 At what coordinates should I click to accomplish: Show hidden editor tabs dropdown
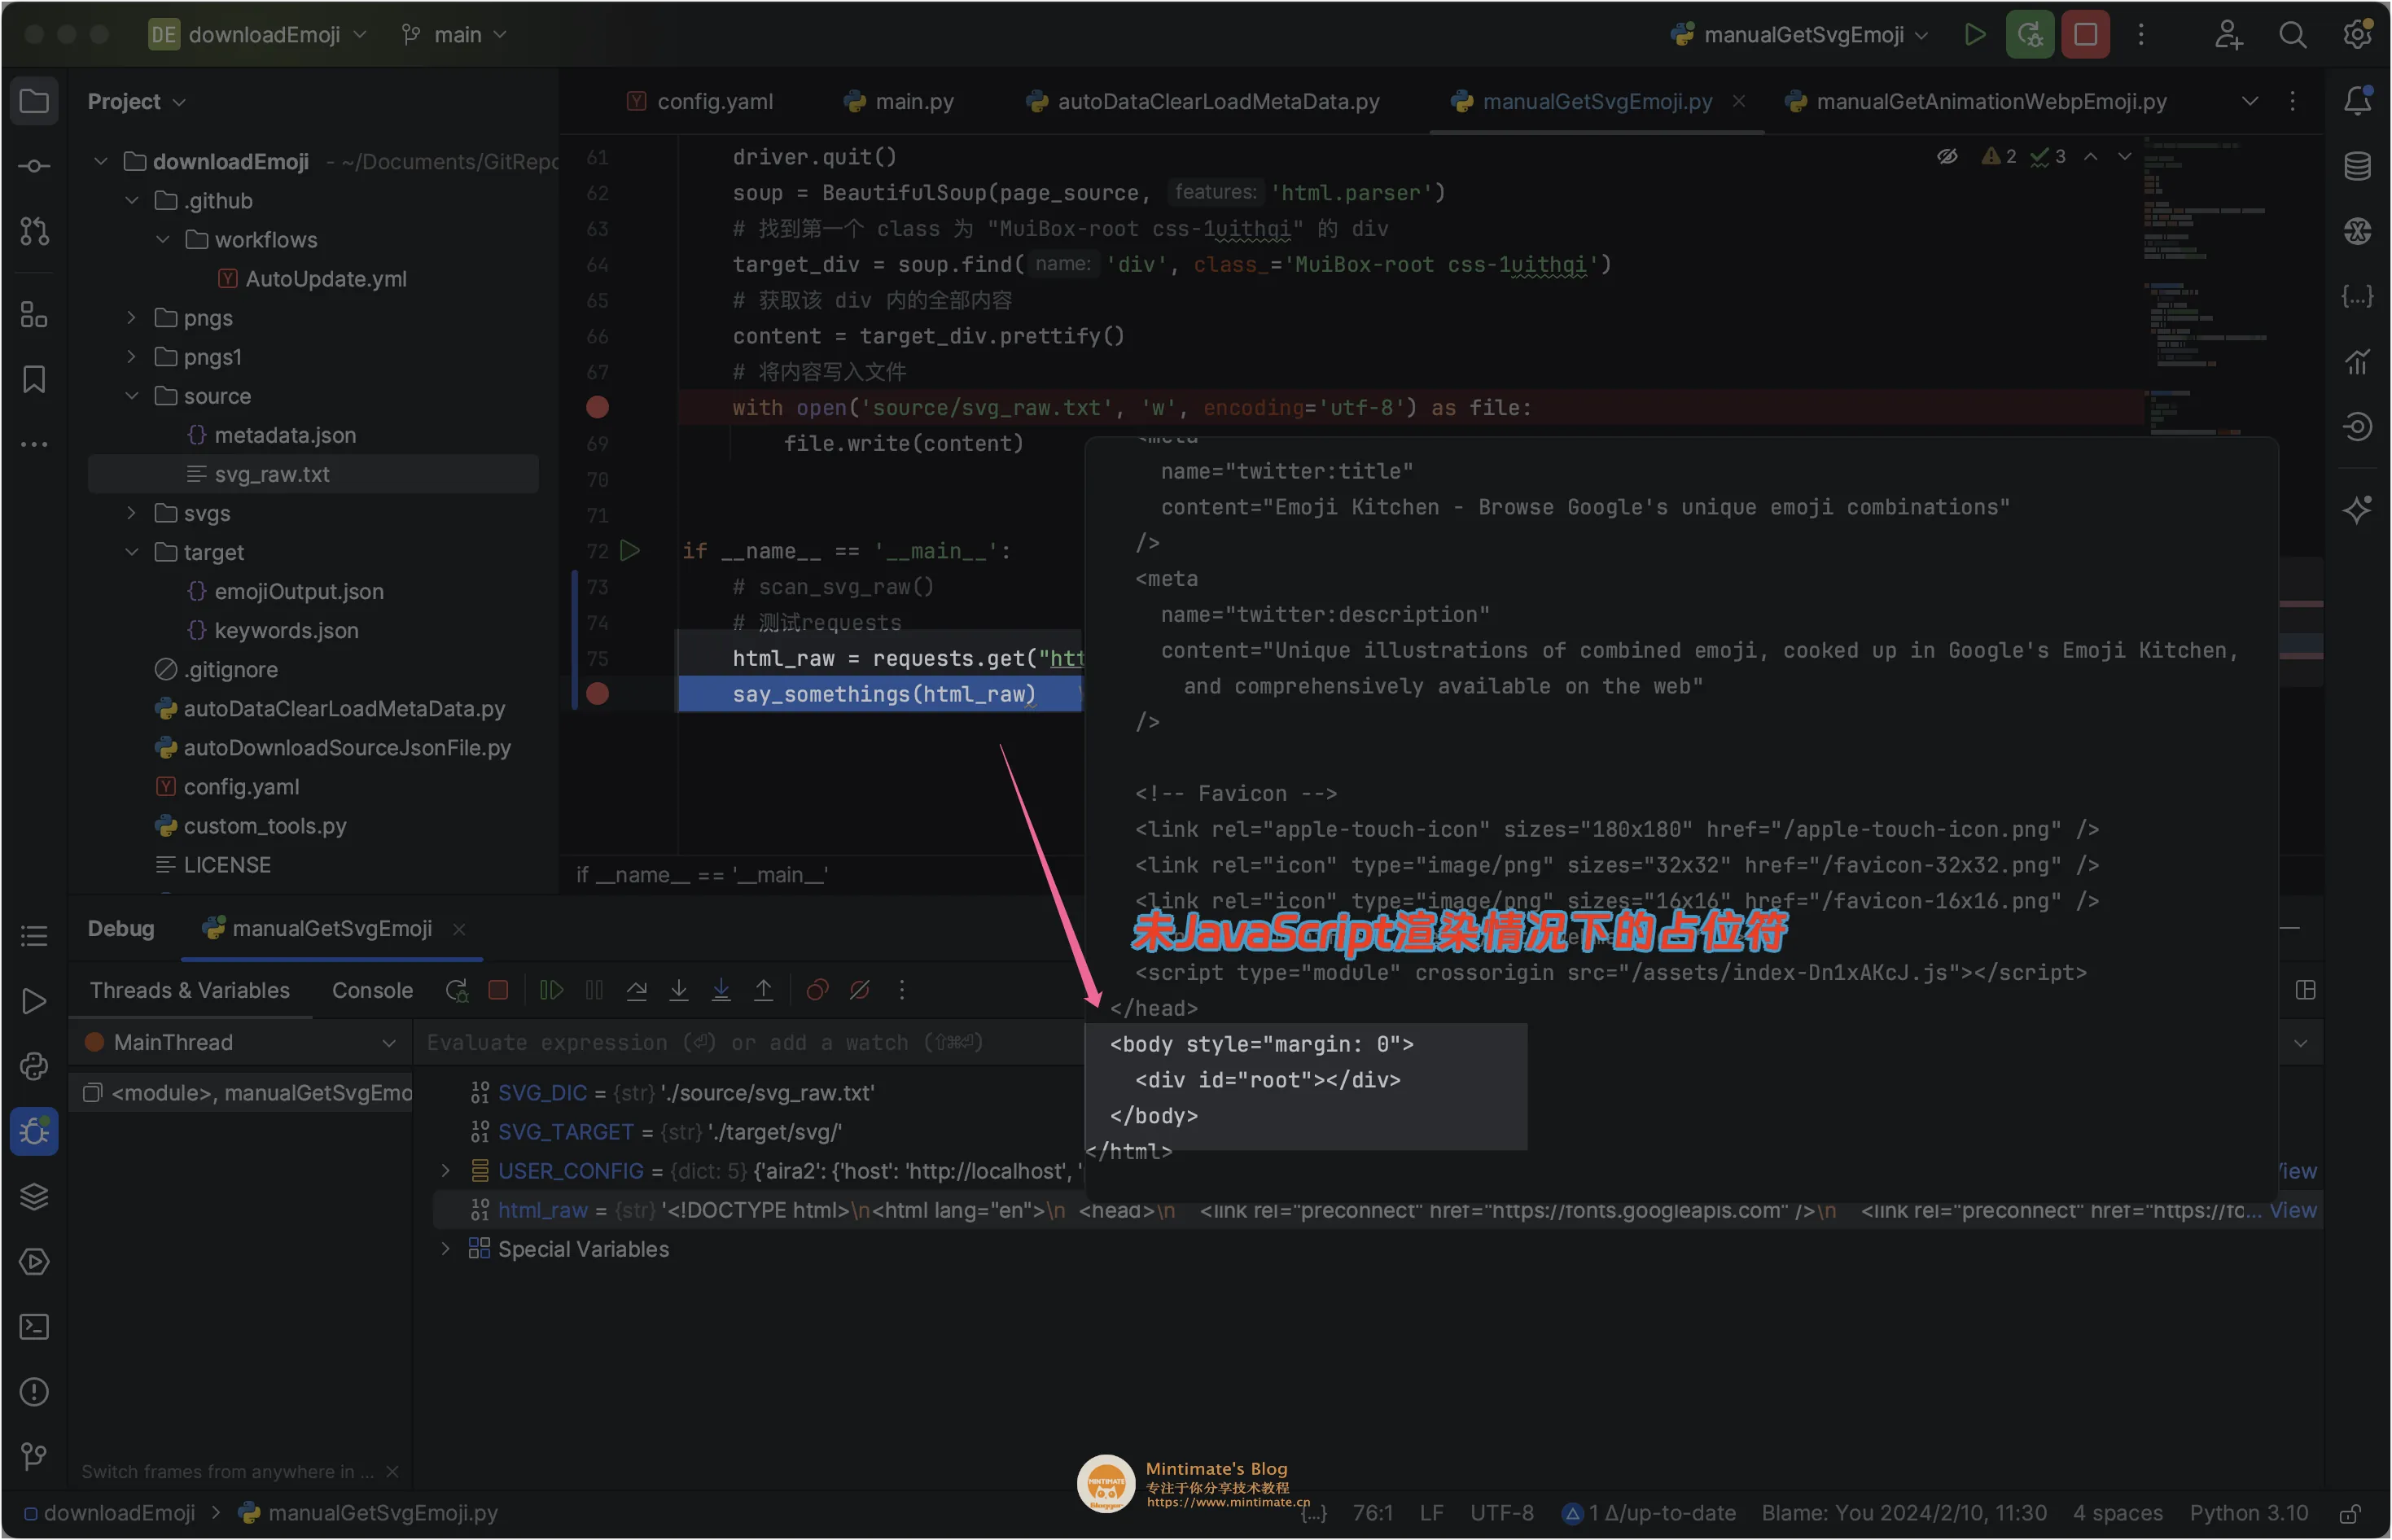coord(2250,101)
